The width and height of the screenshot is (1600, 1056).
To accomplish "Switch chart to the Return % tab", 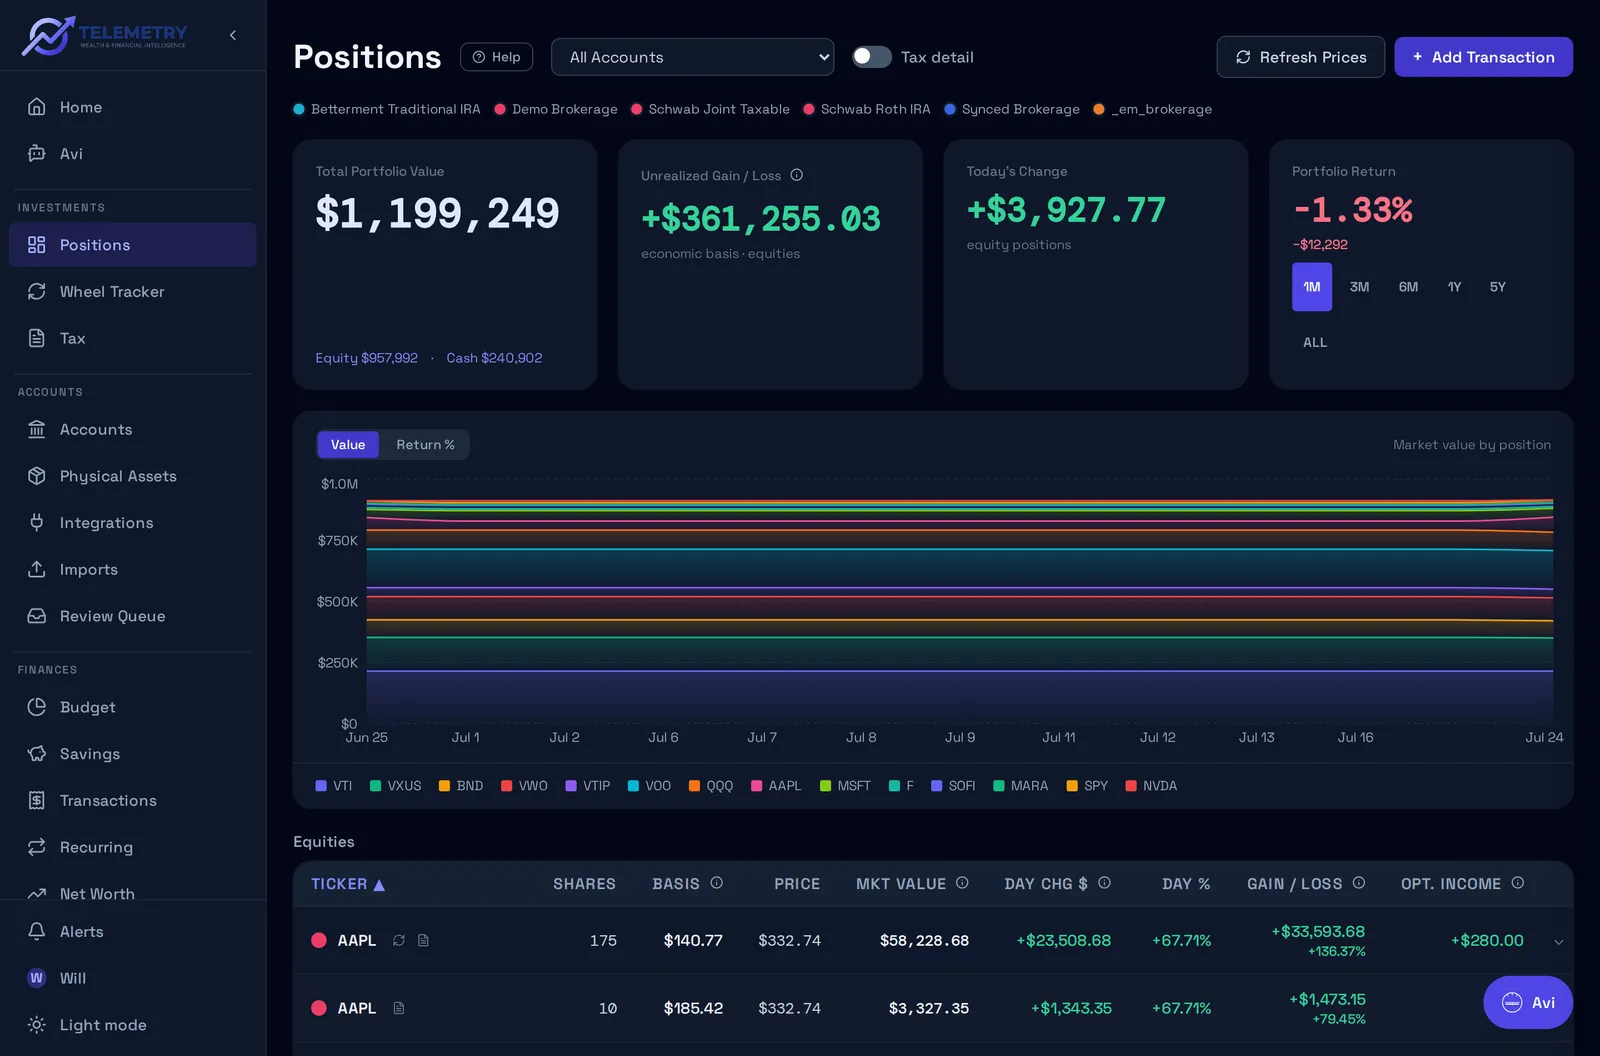I will (425, 445).
